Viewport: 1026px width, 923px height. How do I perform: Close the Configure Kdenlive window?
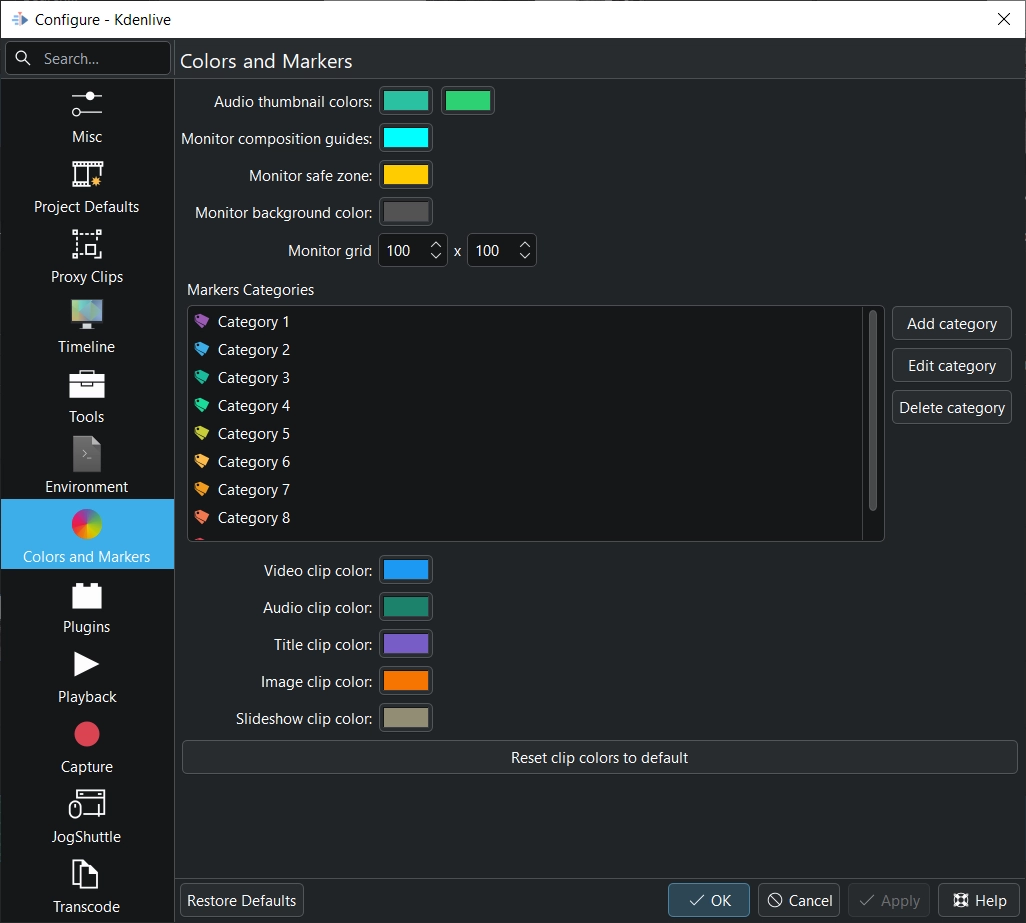click(1004, 19)
